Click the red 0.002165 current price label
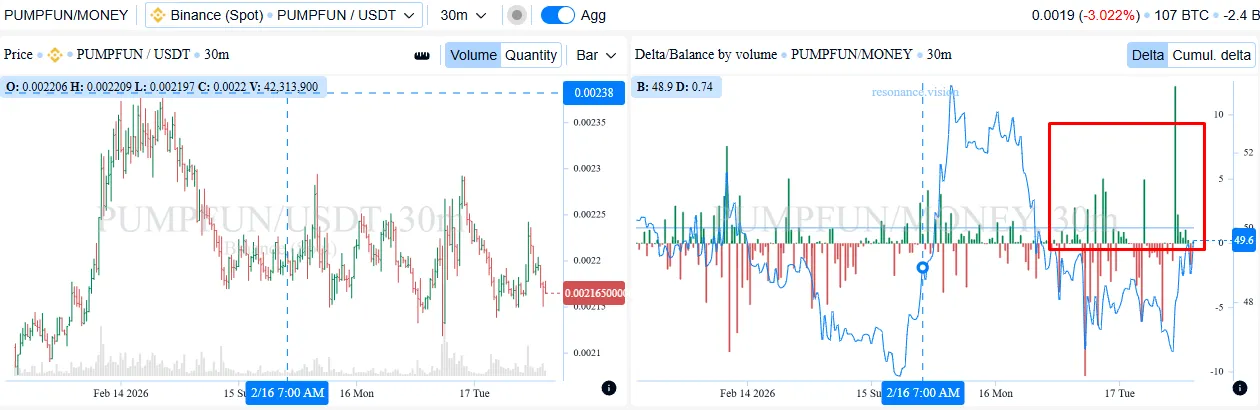1260x410 pixels. 594,293
